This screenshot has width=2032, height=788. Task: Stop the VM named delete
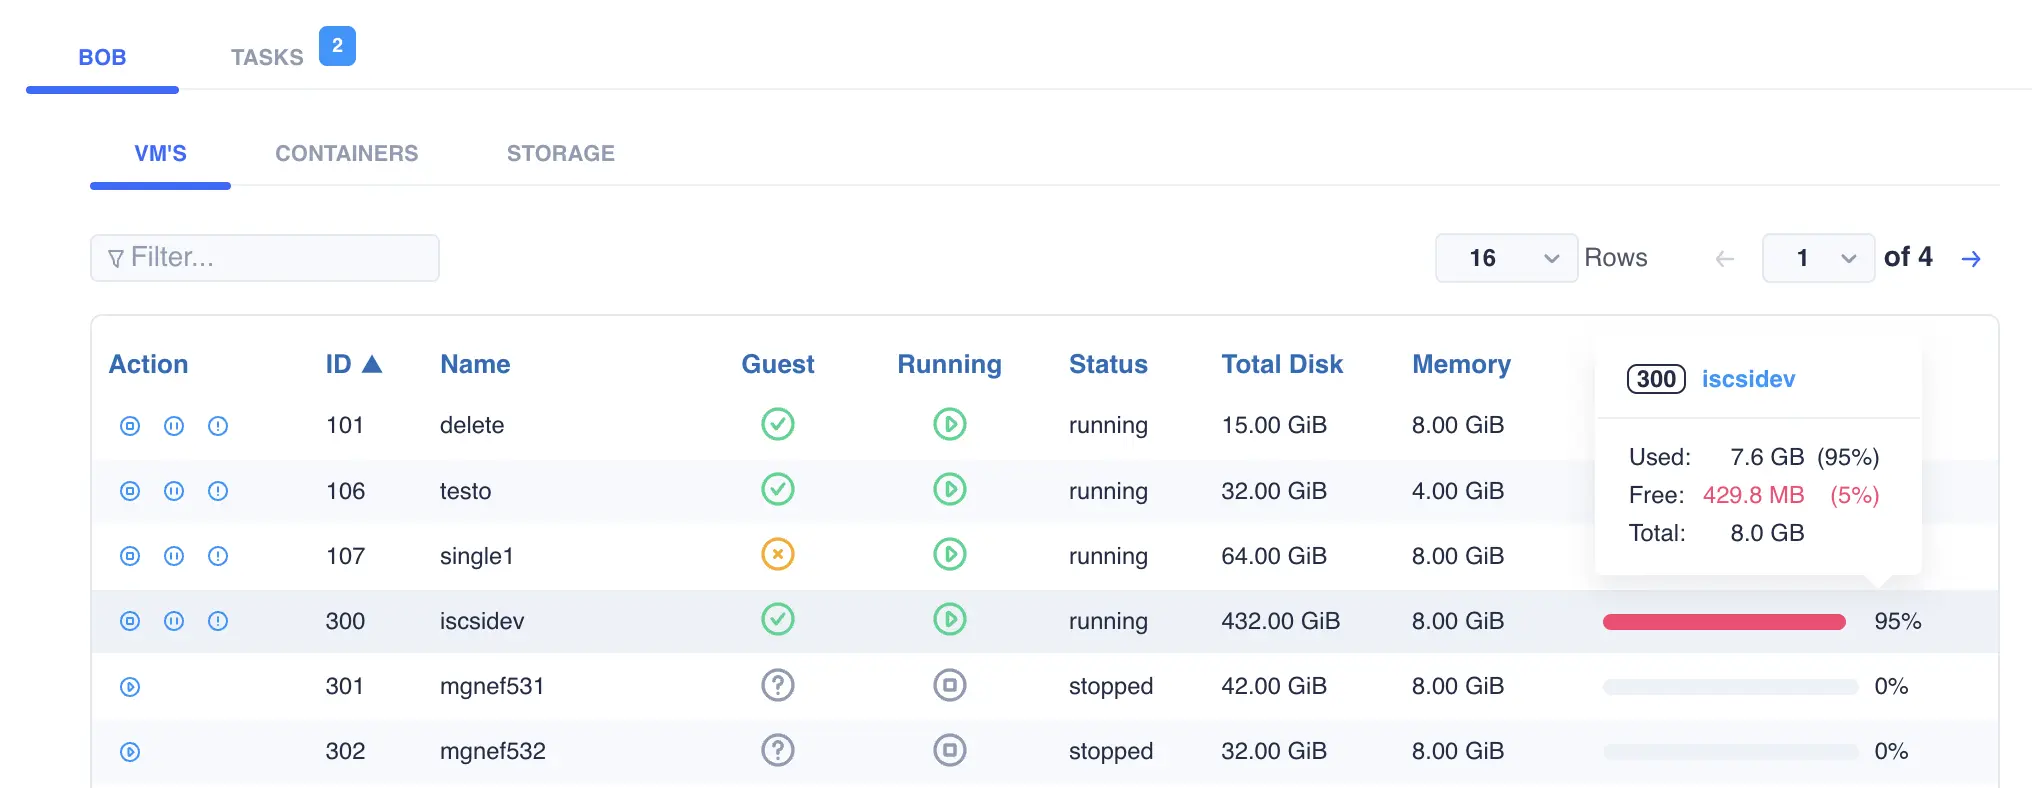(130, 426)
